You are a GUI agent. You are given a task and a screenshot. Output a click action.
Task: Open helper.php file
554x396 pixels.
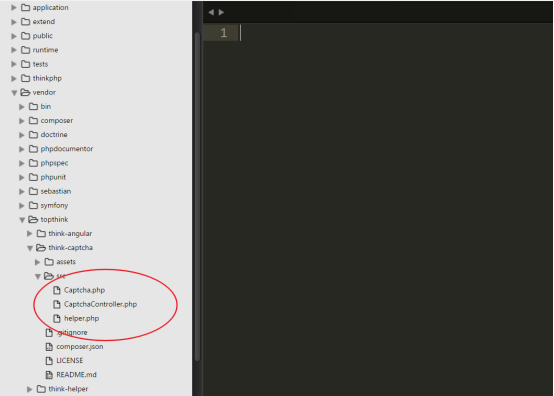pyautogui.click(x=81, y=318)
